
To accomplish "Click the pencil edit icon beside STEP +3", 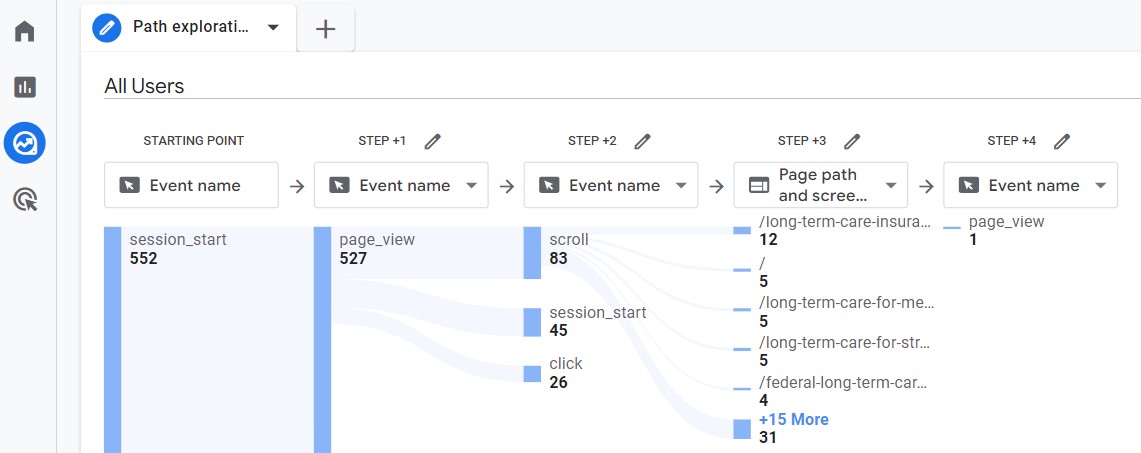I will coord(852,141).
